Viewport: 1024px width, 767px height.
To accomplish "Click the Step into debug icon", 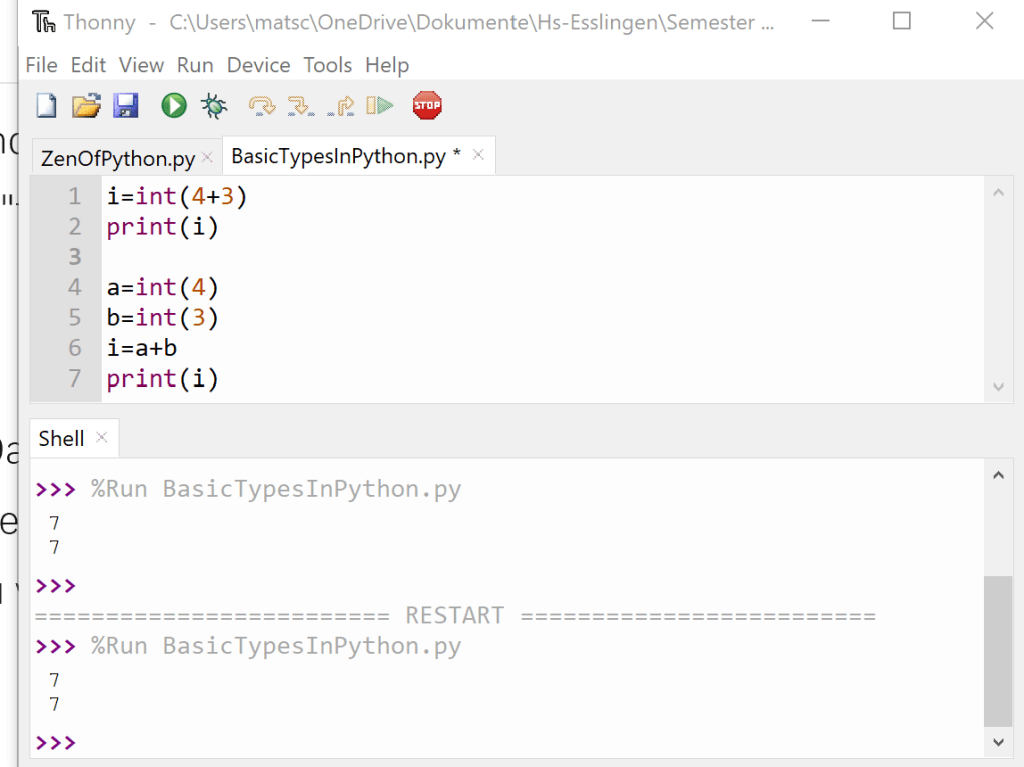I will [x=300, y=105].
